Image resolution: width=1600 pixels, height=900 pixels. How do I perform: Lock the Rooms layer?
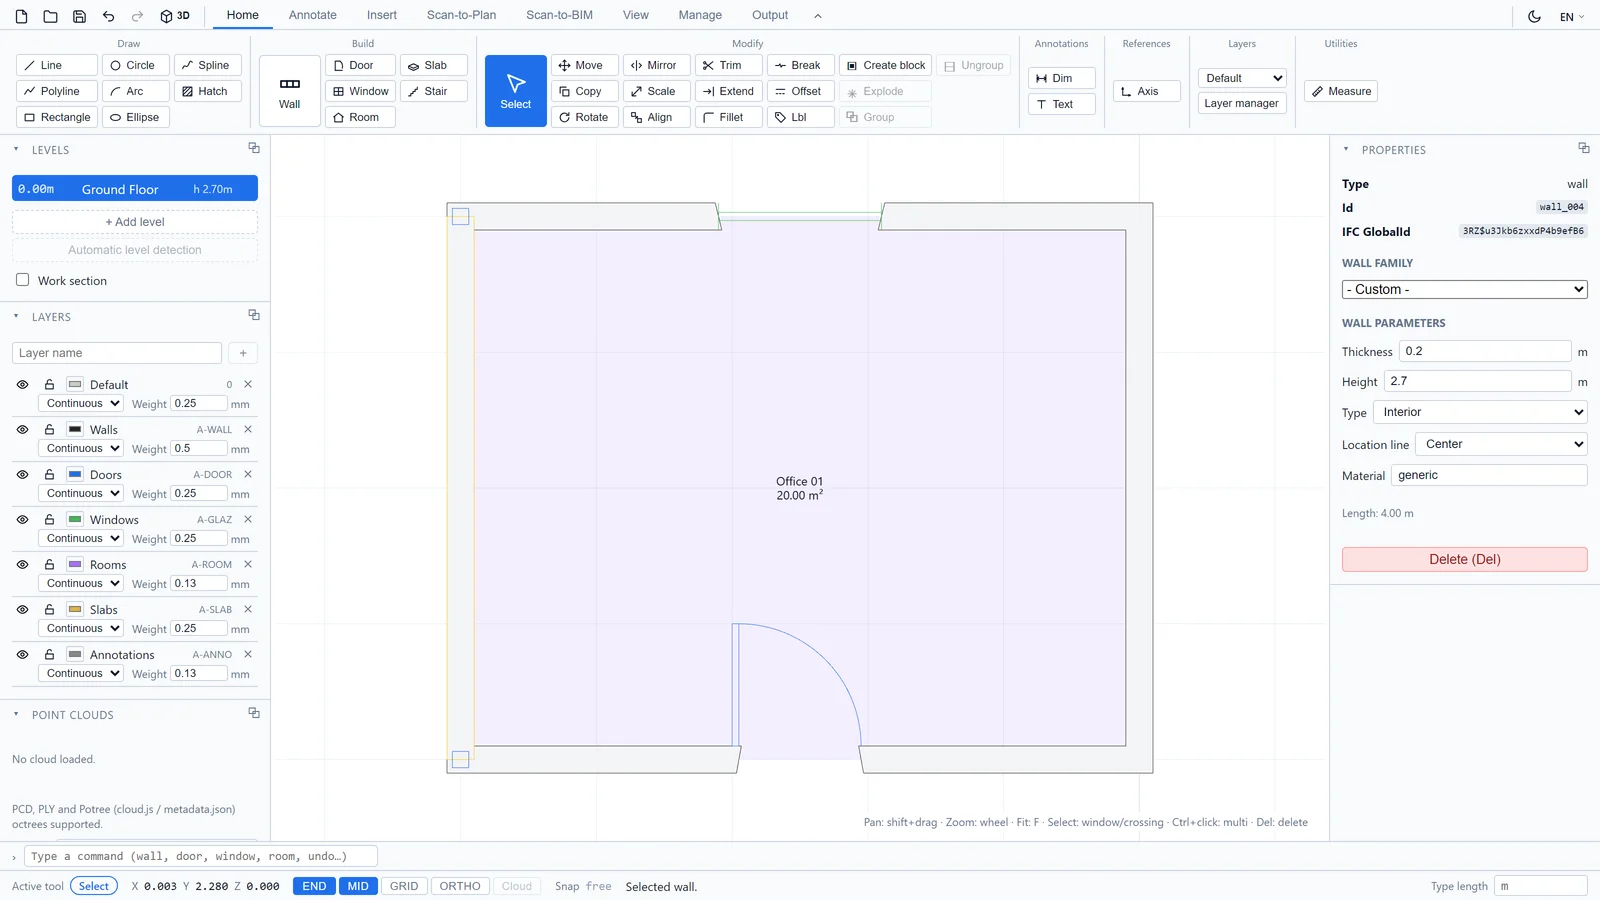click(49, 564)
